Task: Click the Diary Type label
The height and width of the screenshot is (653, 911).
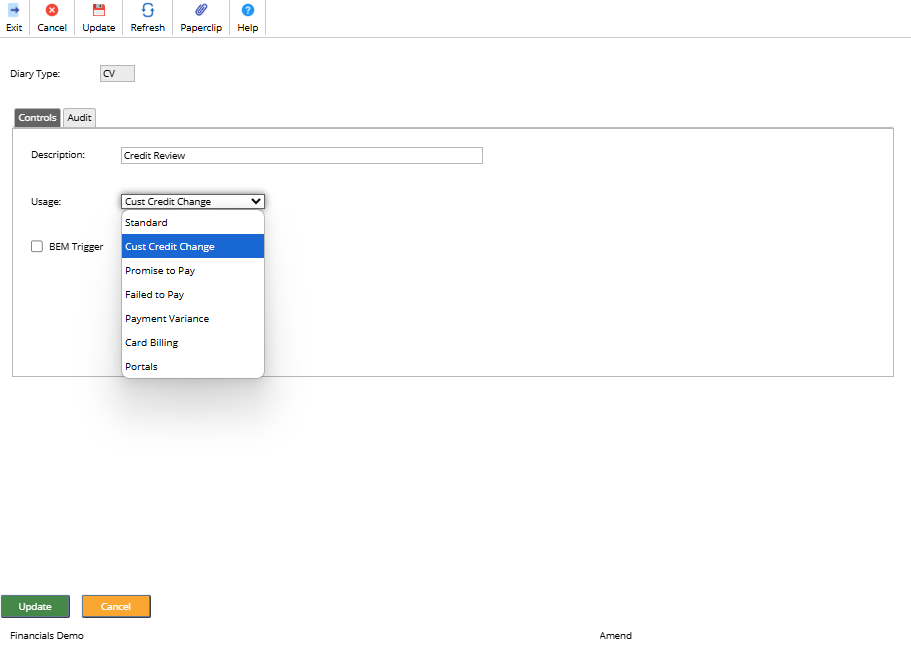Action: (35, 74)
